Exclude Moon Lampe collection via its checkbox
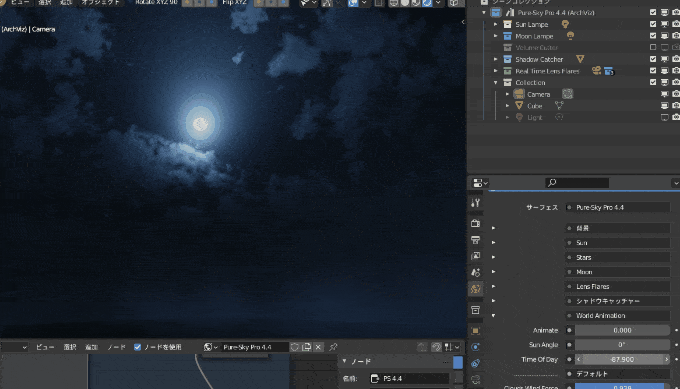 (653, 36)
